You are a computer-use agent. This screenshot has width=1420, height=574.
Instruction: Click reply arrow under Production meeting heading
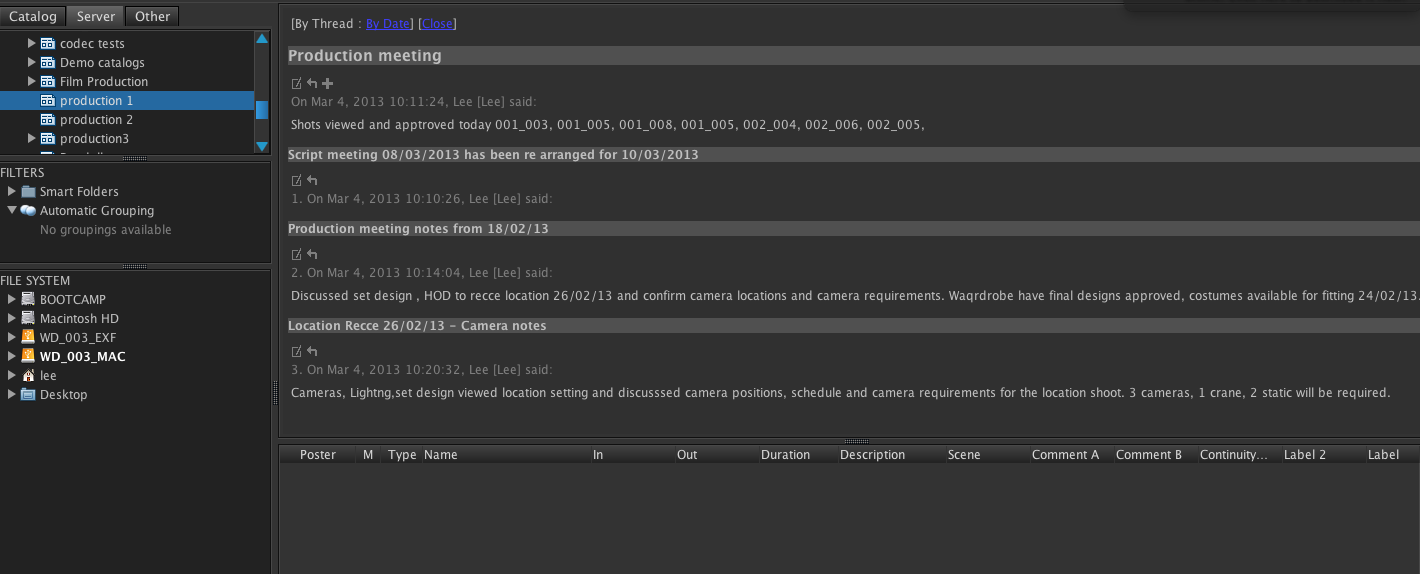[x=312, y=84]
